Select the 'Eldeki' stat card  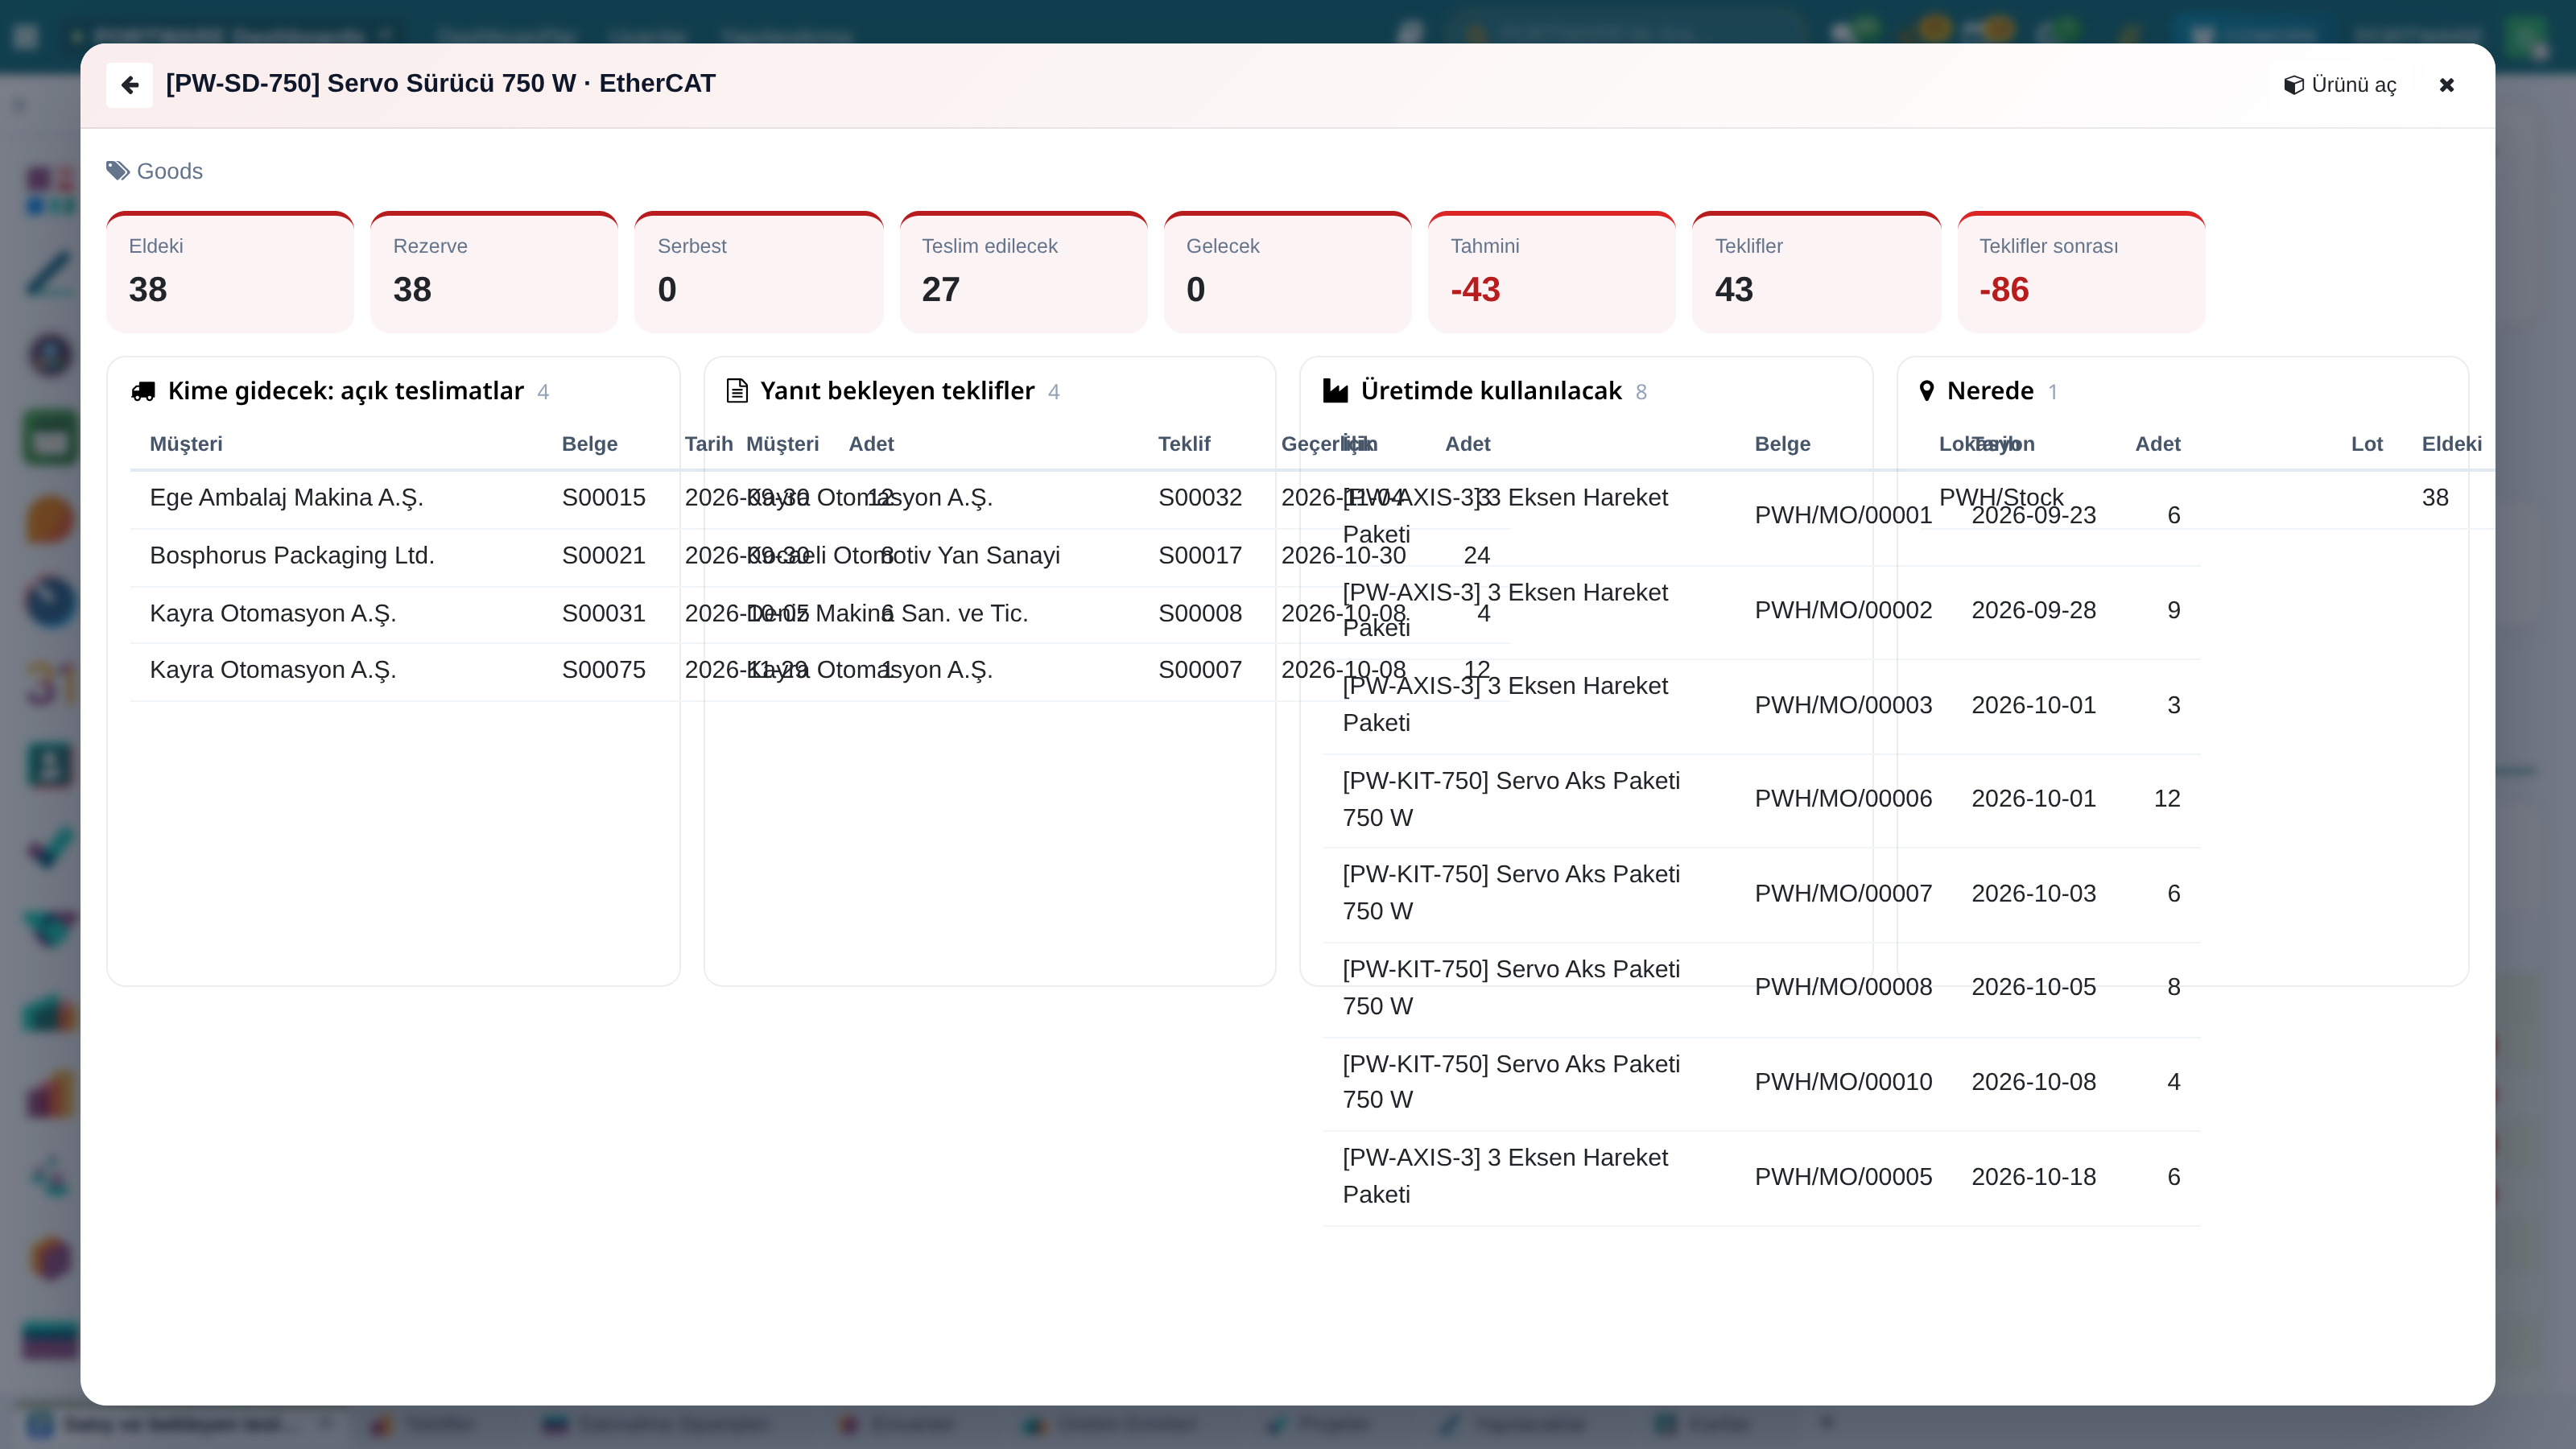pyautogui.click(x=230, y=272)
